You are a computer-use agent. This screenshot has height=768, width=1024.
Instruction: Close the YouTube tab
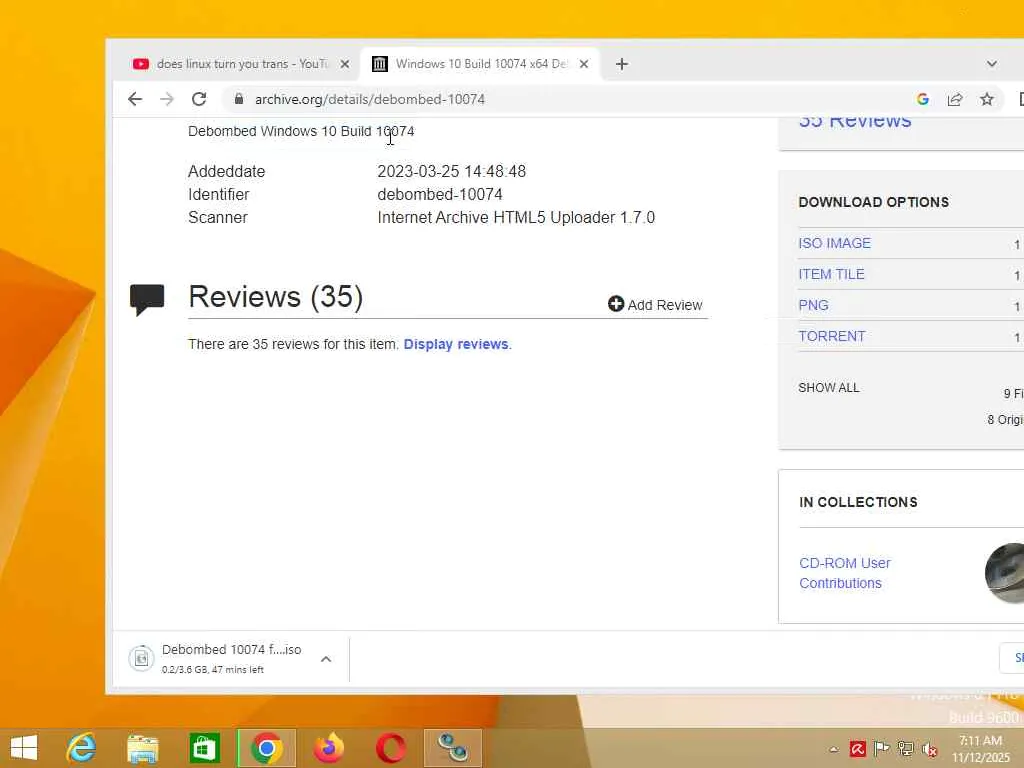point(345,64)
